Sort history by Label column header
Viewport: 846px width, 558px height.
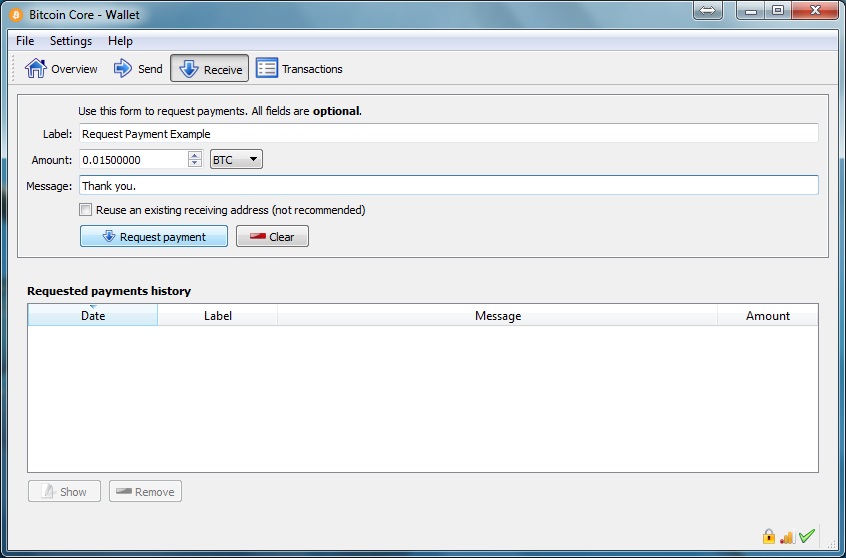pyautogui.click(x=217, y=316)
